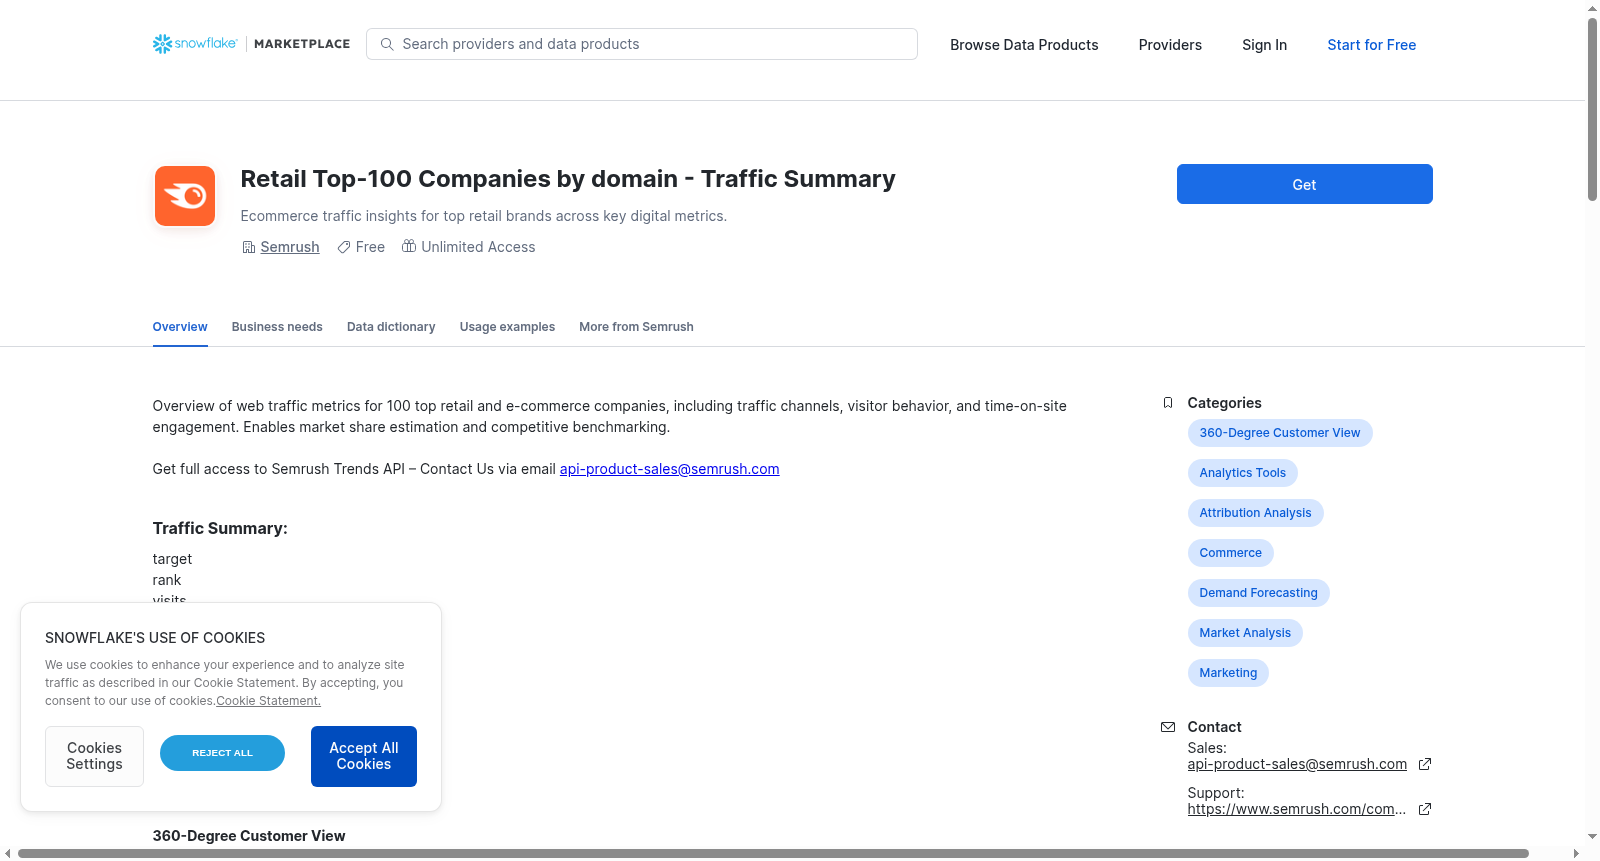The height and width of the screenshot is (861, 1600).
Task: Click Sign In
Action: point(1264,45)
